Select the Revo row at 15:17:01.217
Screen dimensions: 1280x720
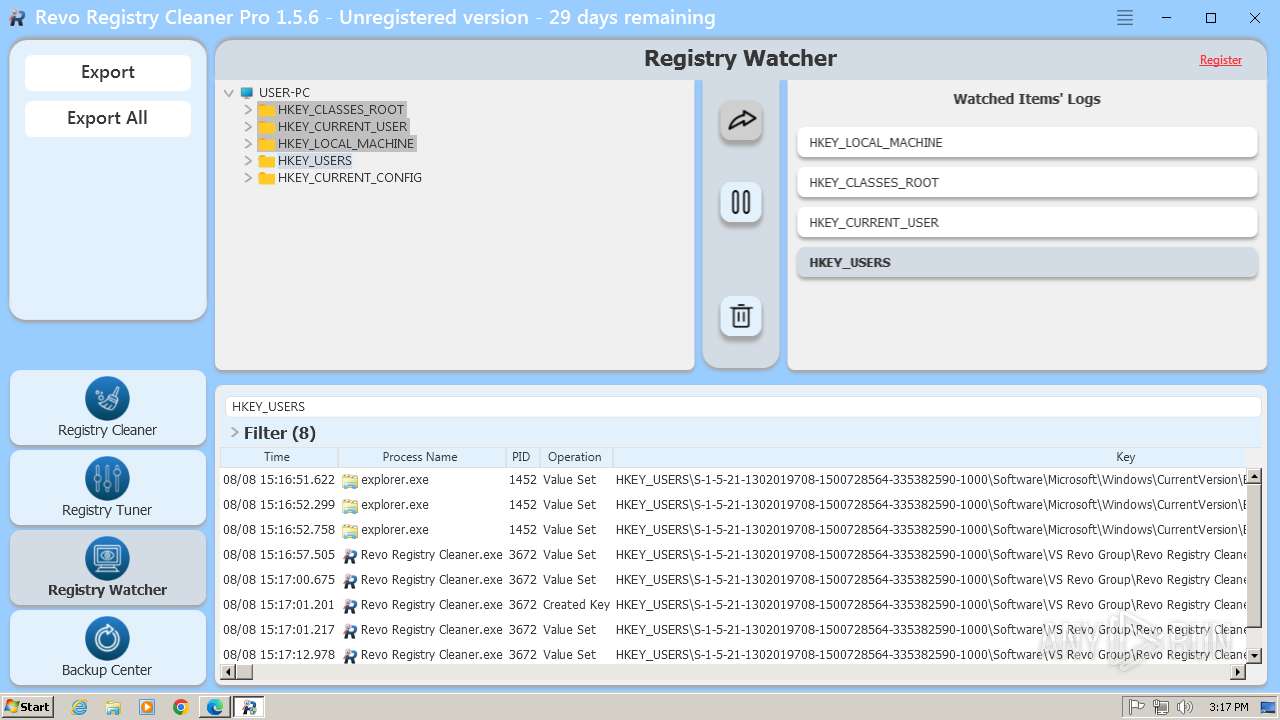(x=733, y=630)
